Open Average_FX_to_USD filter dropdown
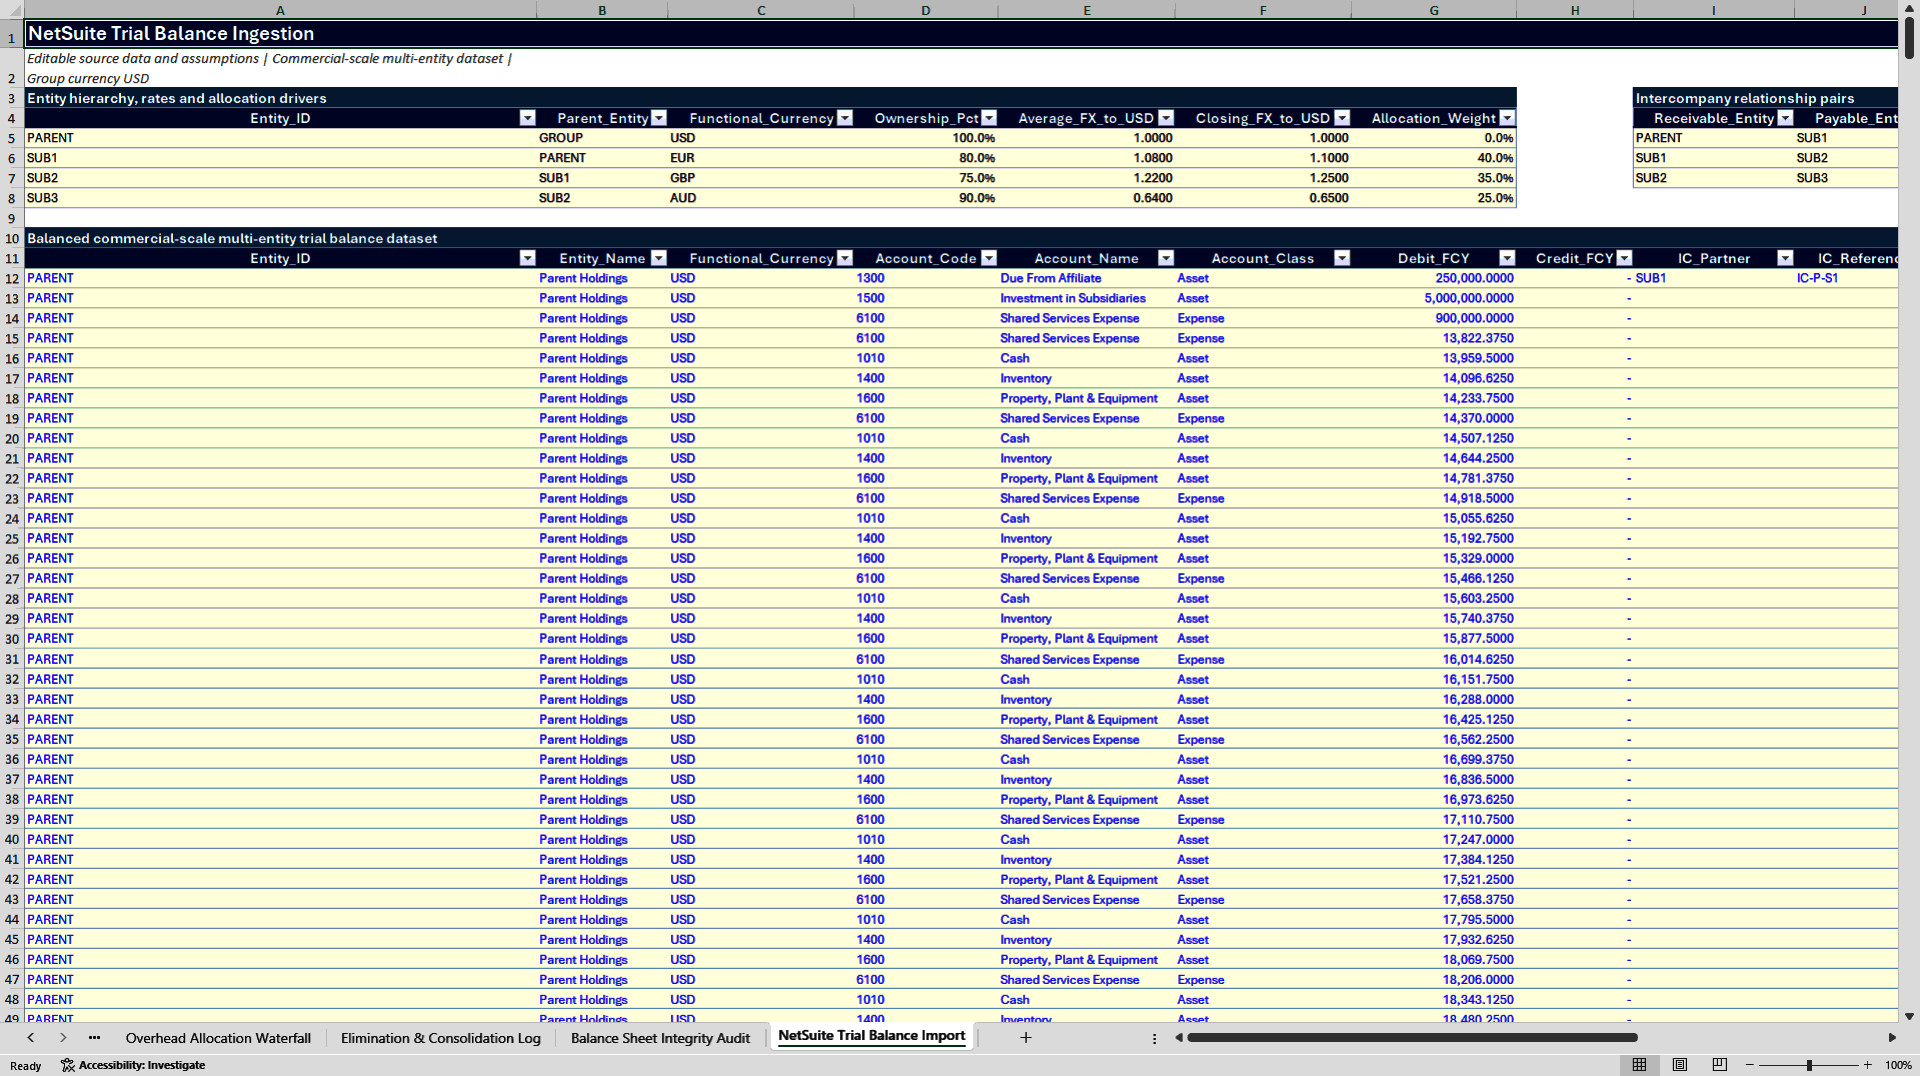The width and height of the screenshot is (1920, 1076). click(x=1166, y=118)
